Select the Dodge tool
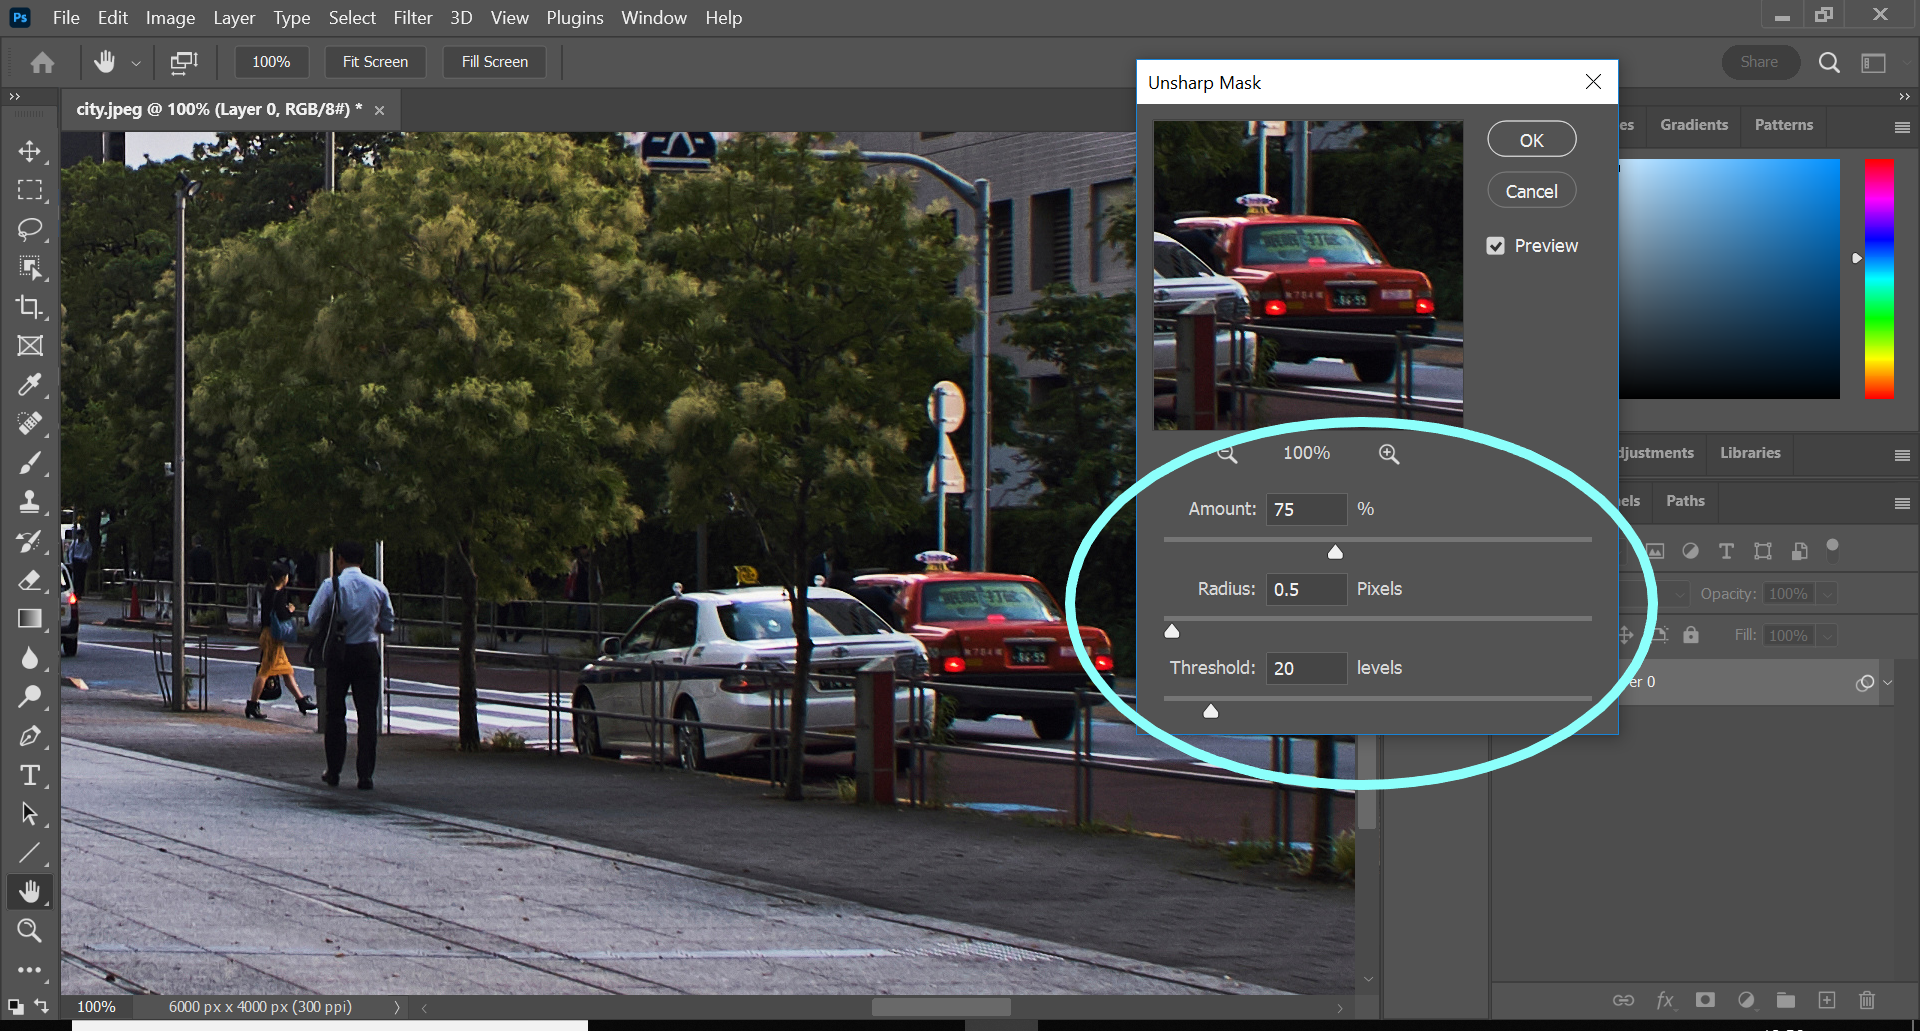The width and height of the screenshot is (1920, 1031). pyautogui.click(x=30, y=697)
